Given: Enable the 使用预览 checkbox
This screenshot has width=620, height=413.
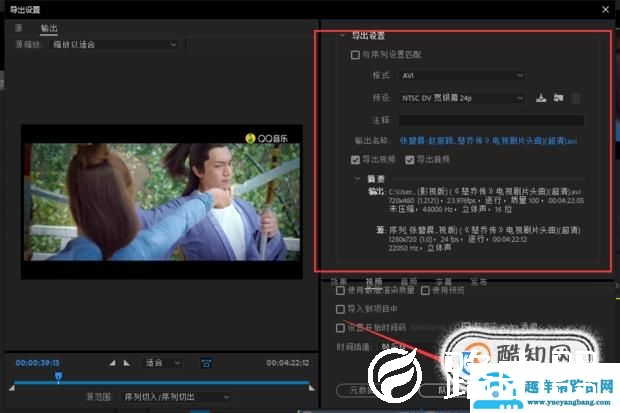Looking at the screenshot, I should point(425,291).
